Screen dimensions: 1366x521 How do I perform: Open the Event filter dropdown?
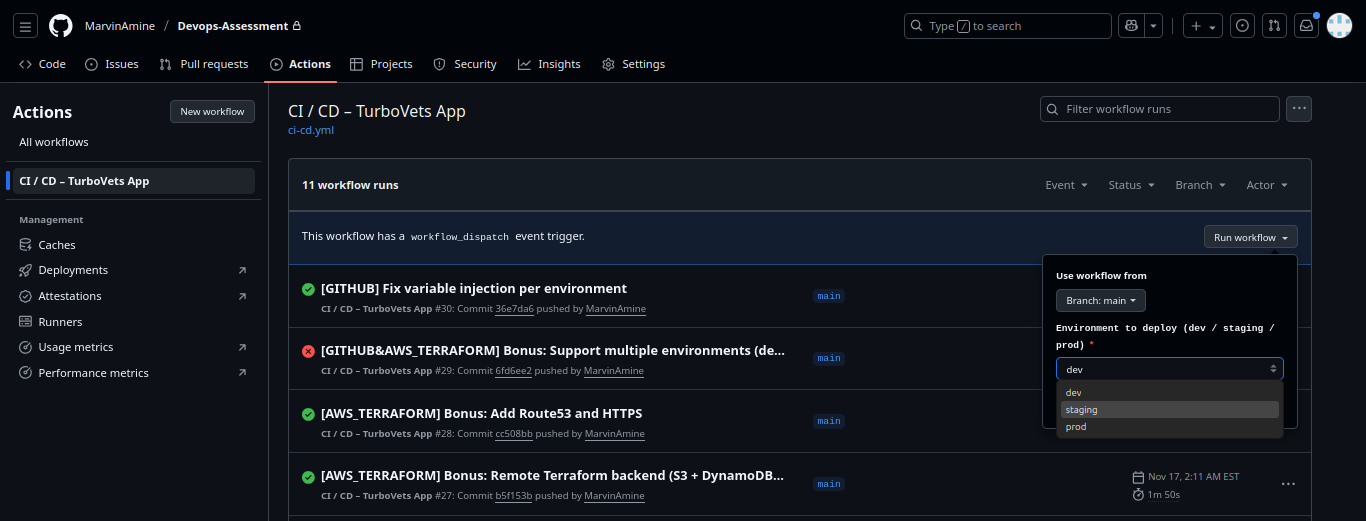(1067, 185)
